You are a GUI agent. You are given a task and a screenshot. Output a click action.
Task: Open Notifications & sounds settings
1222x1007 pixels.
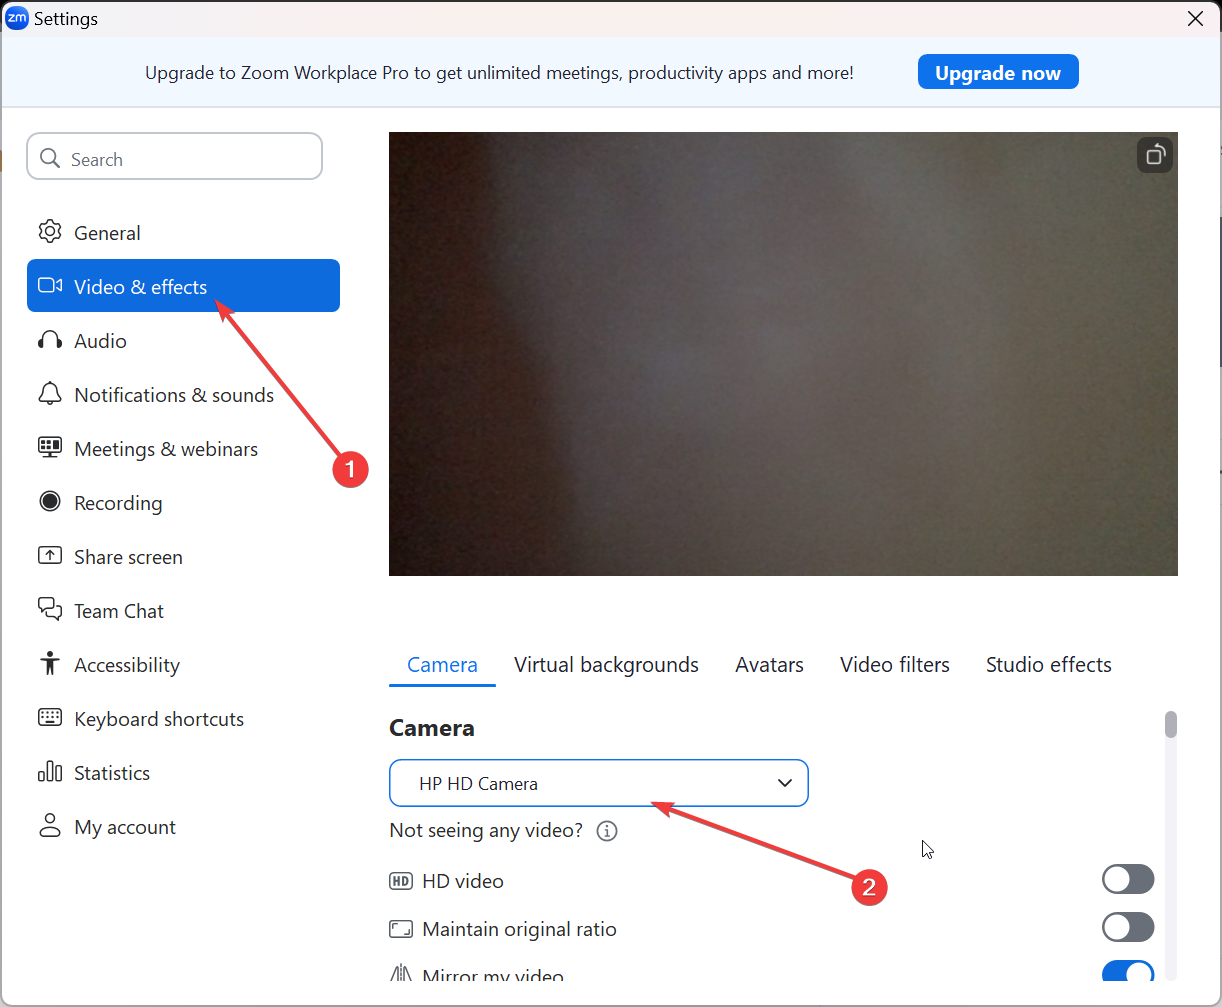coord(183,394)
